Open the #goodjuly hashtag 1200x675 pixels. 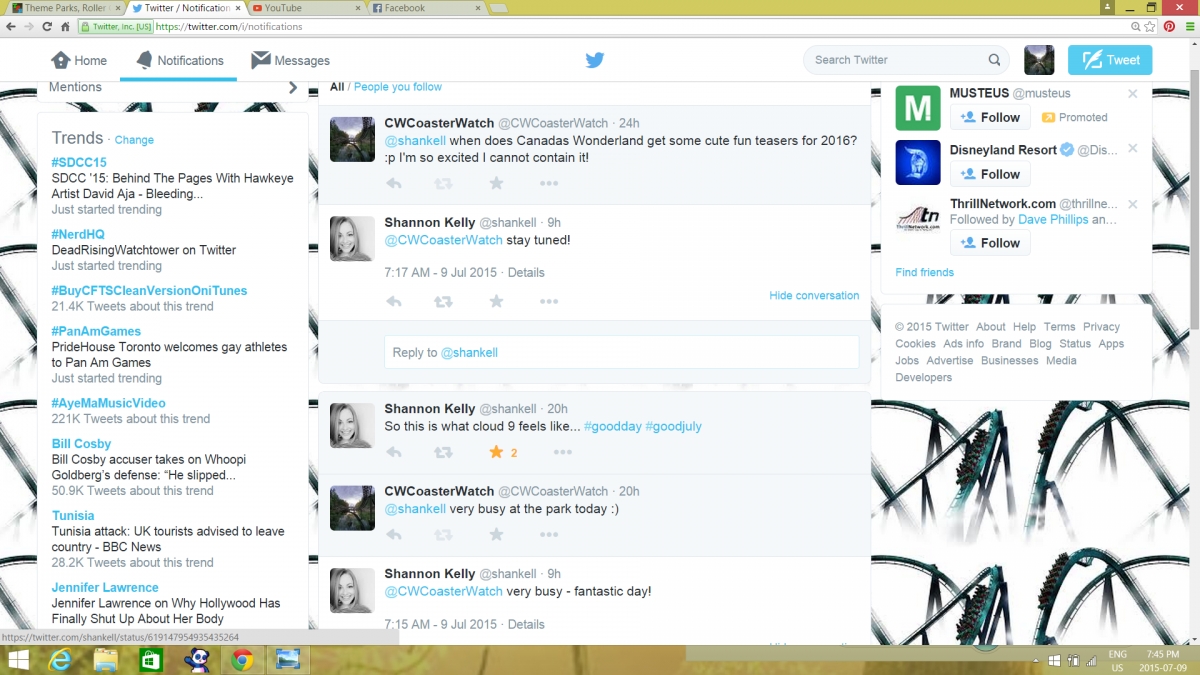point(674,426)
